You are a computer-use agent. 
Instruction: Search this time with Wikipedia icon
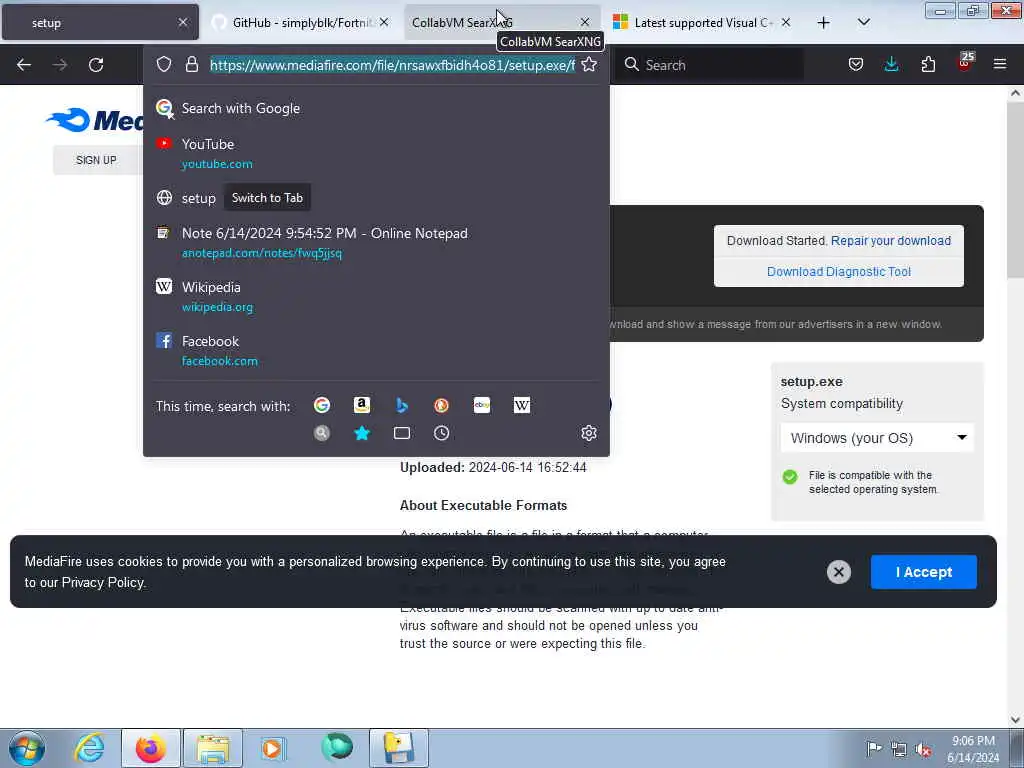tap(522, 405)
